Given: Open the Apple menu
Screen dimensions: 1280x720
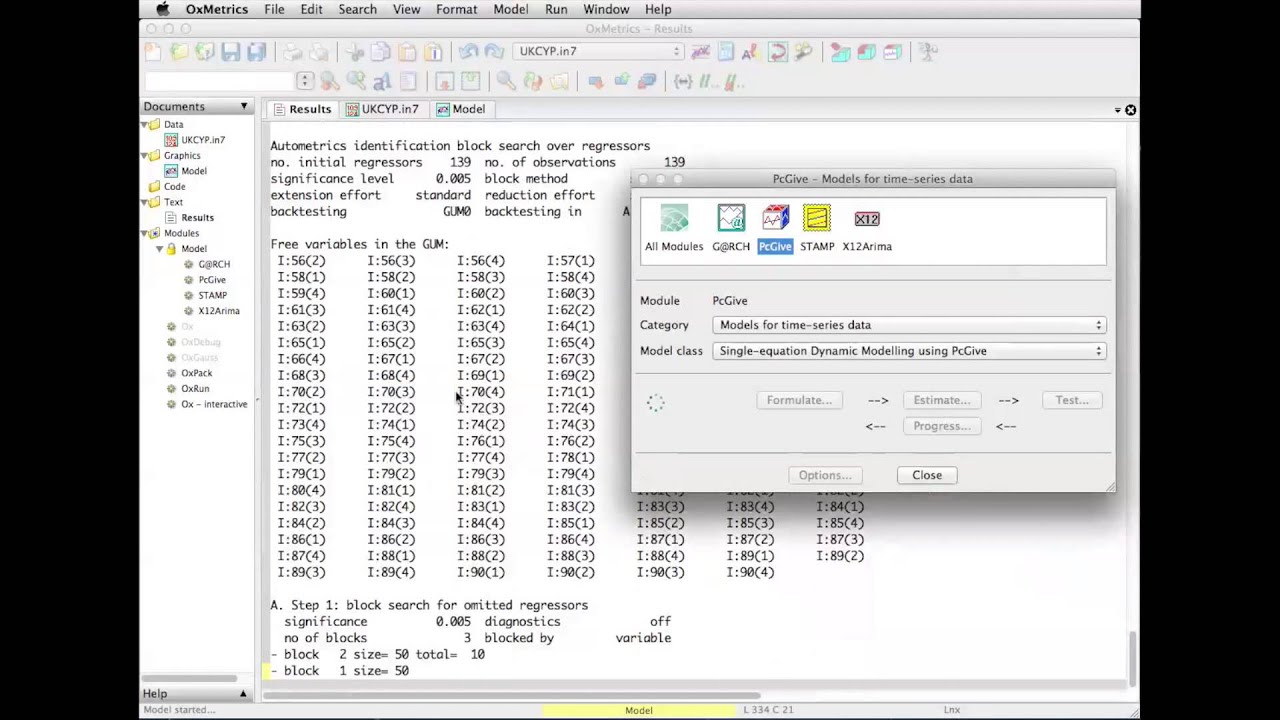Looking at the screenshot, I should click(163, 9).
